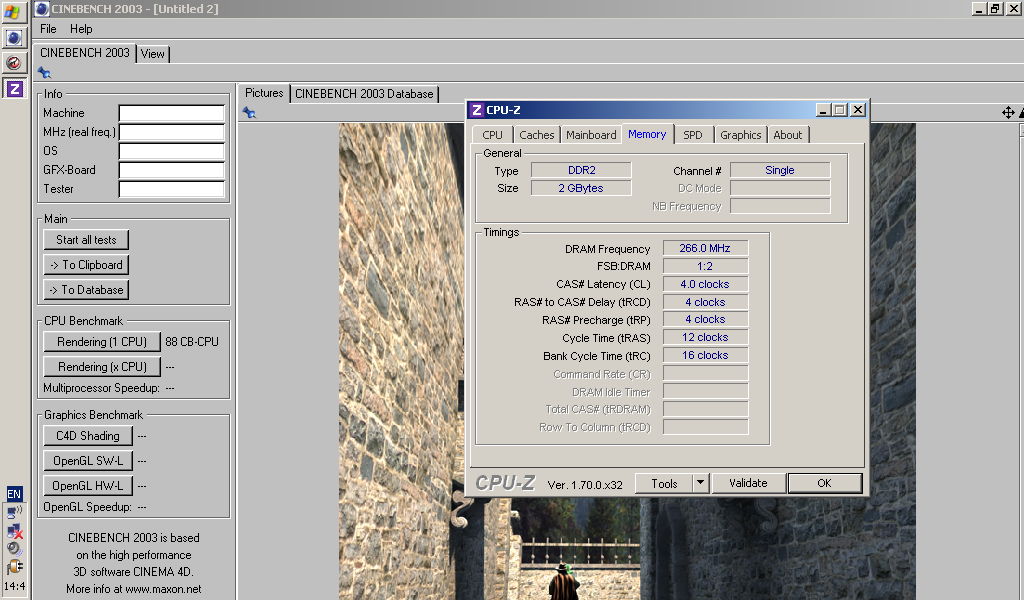Open the Caches tab in CPU-Z
This screenshot has width=1024, height=600.
[x=537, y=135]
